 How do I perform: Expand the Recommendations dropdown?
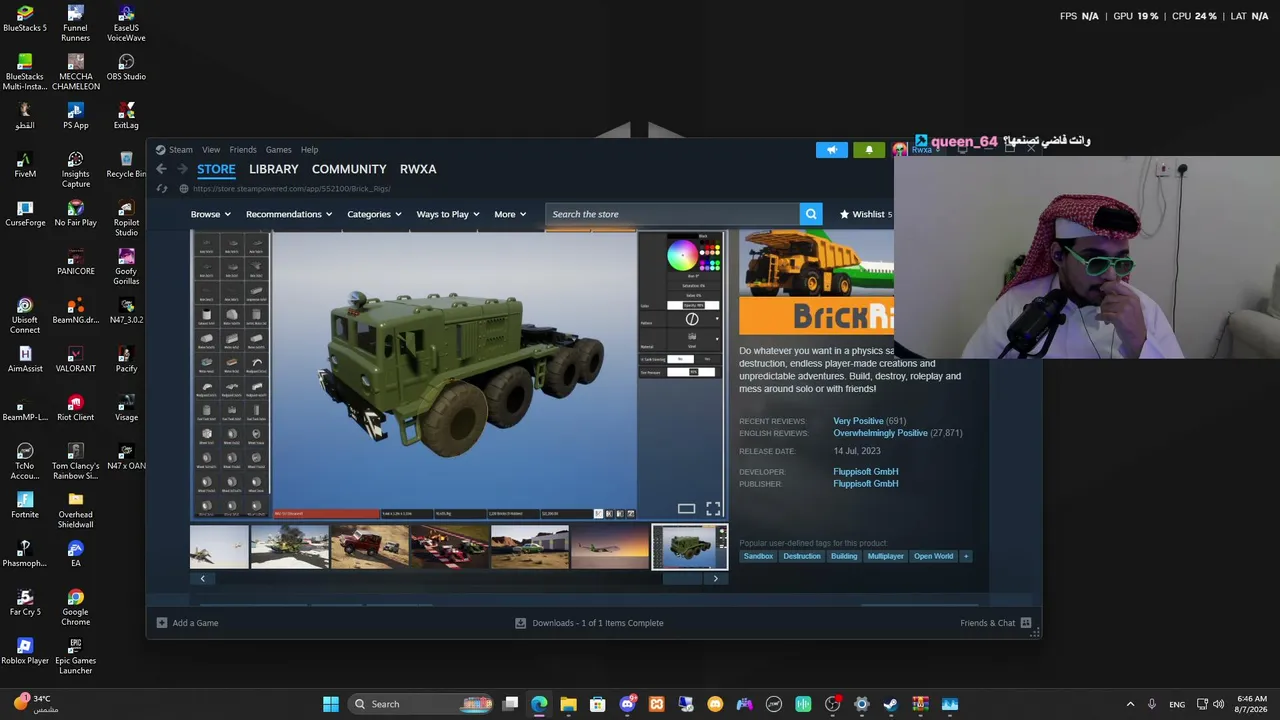pyautogui.click(x=289, y=214)
